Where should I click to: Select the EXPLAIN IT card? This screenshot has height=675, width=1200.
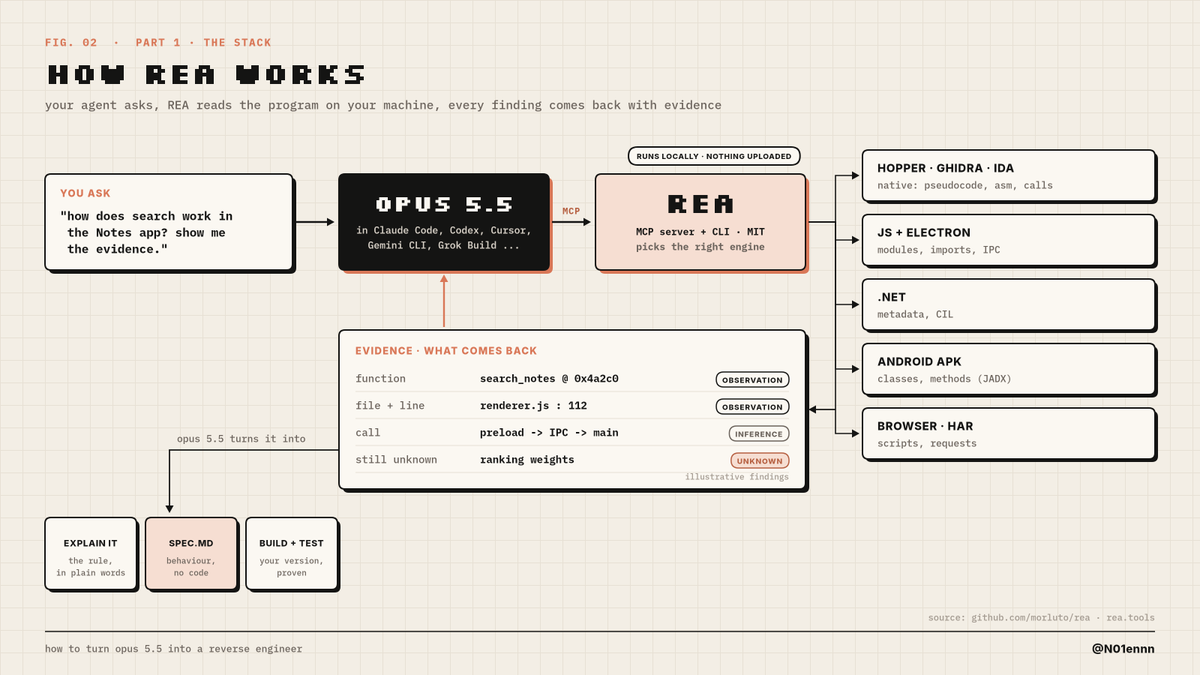coord(91,553)
